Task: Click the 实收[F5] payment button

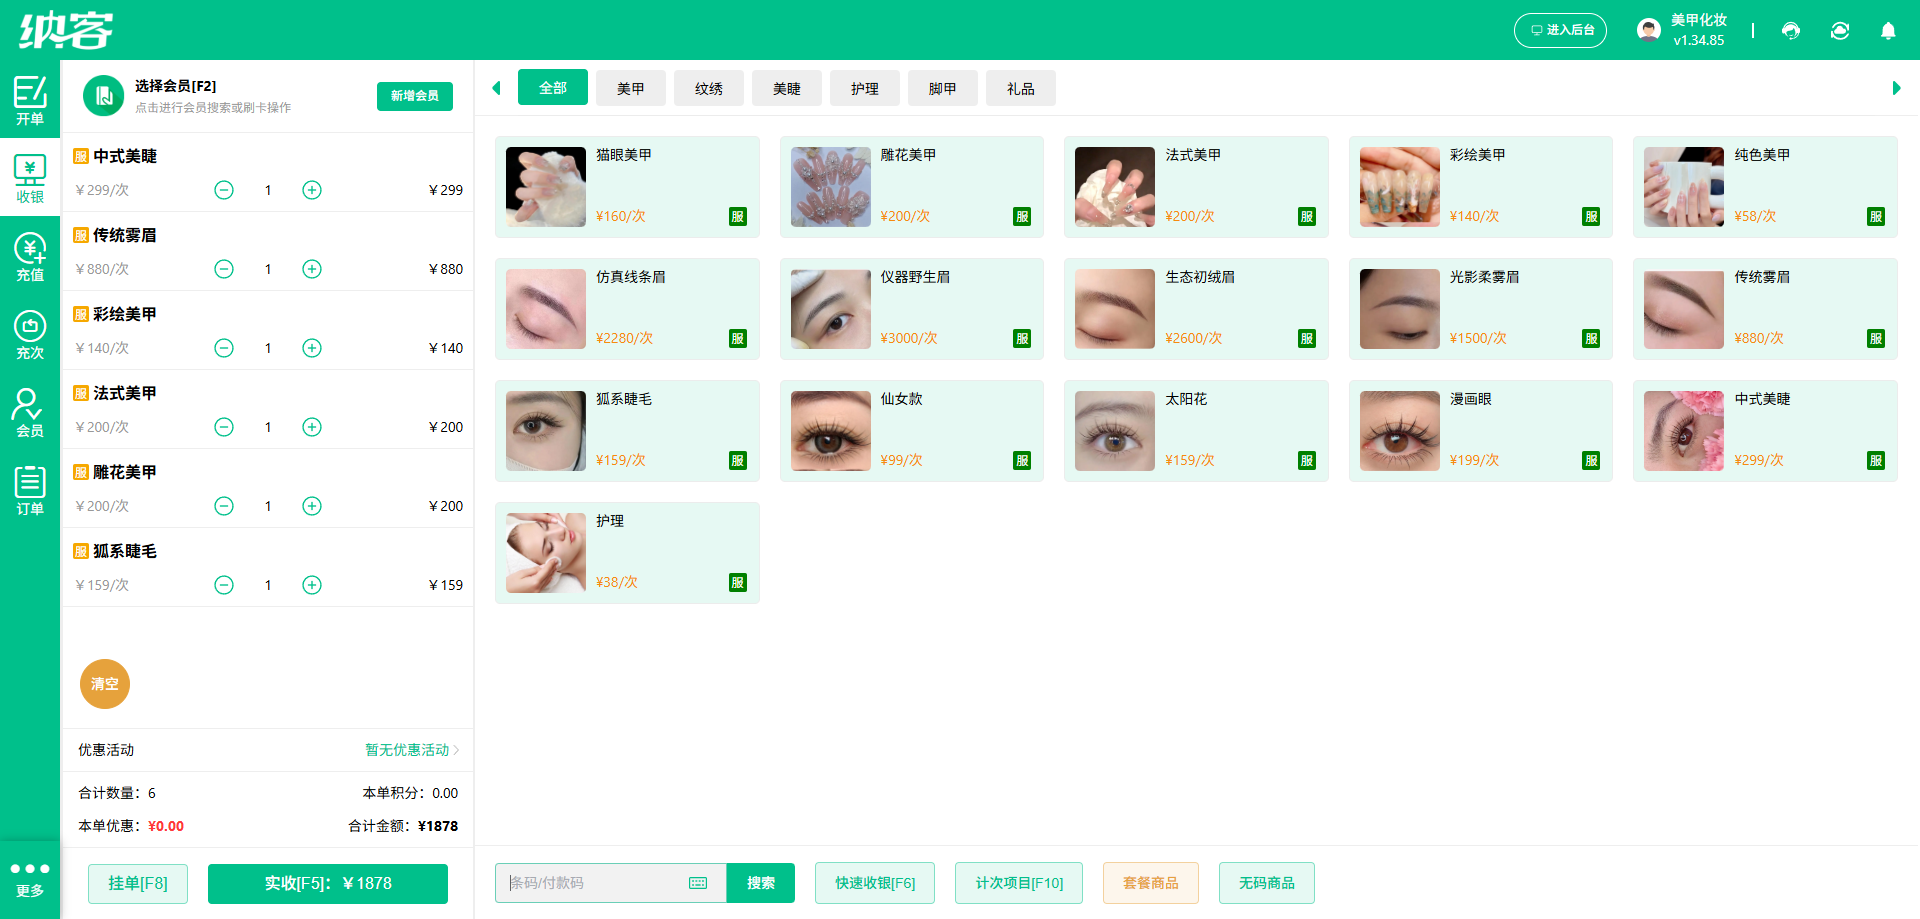Action: [x=328, y=883]
